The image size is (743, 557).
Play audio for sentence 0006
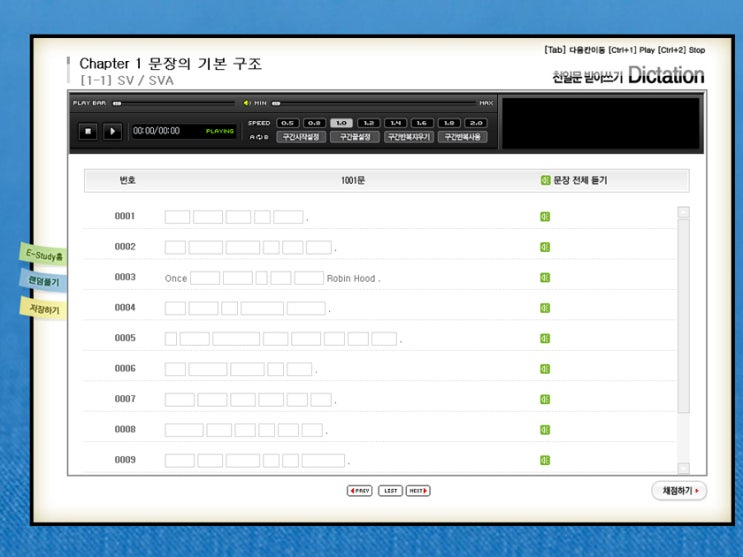(x=545, y=369)
